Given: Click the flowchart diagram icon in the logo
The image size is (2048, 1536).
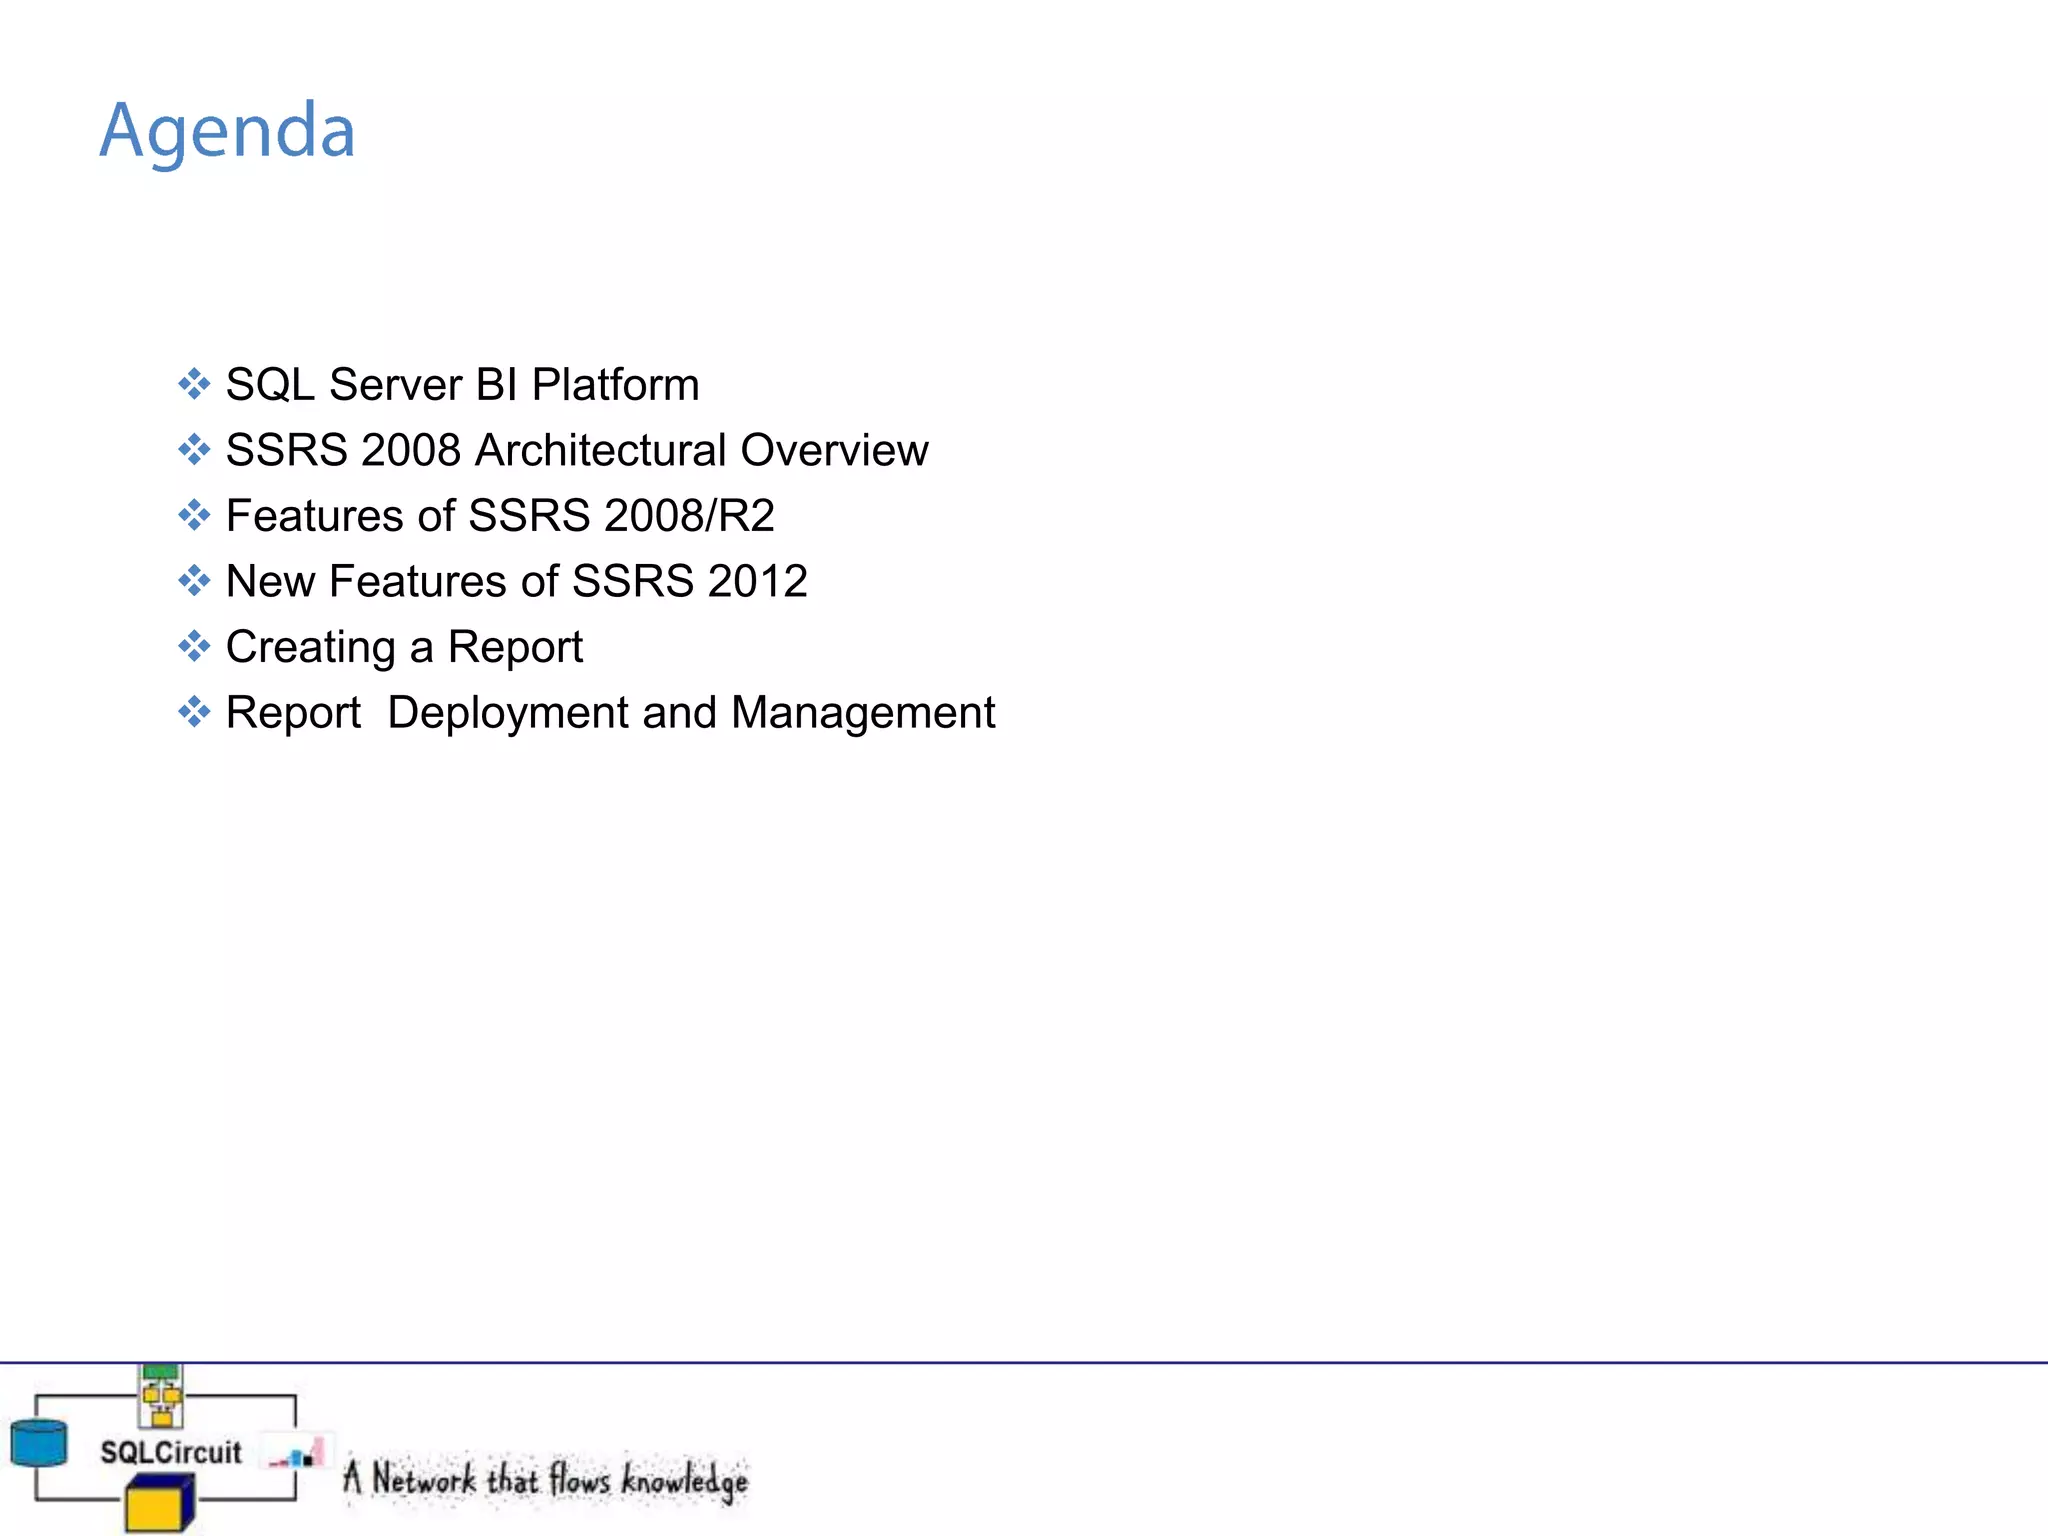Looking at the screenshot, I should point(161,1396).
